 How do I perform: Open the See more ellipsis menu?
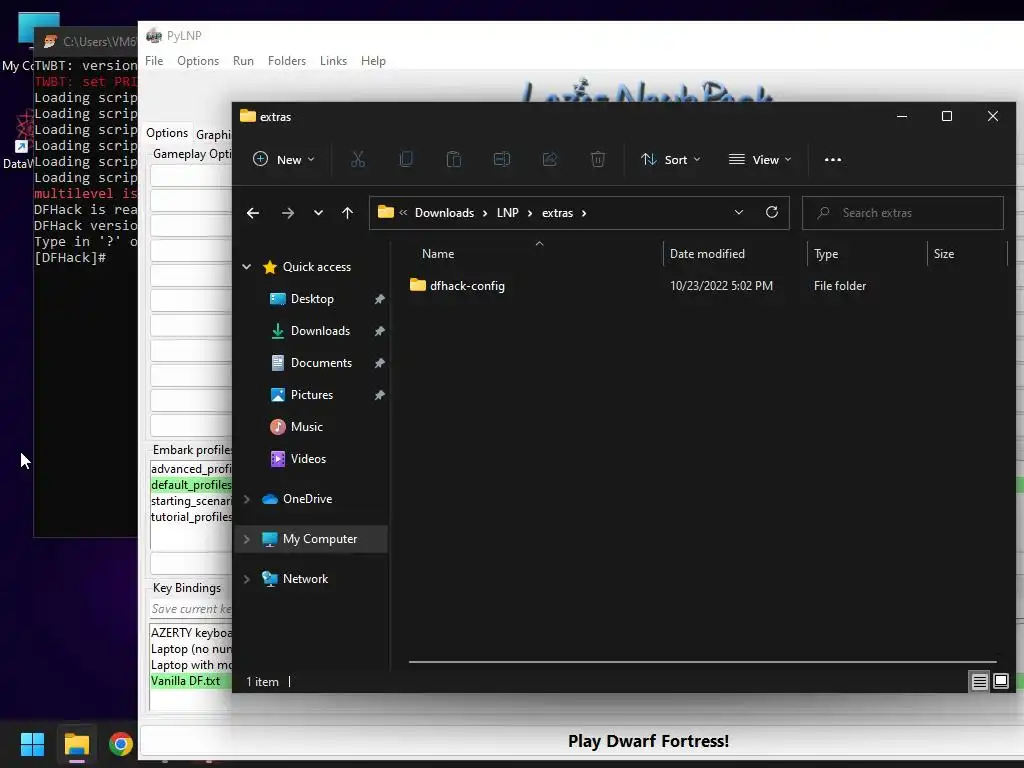pos(833,159)
